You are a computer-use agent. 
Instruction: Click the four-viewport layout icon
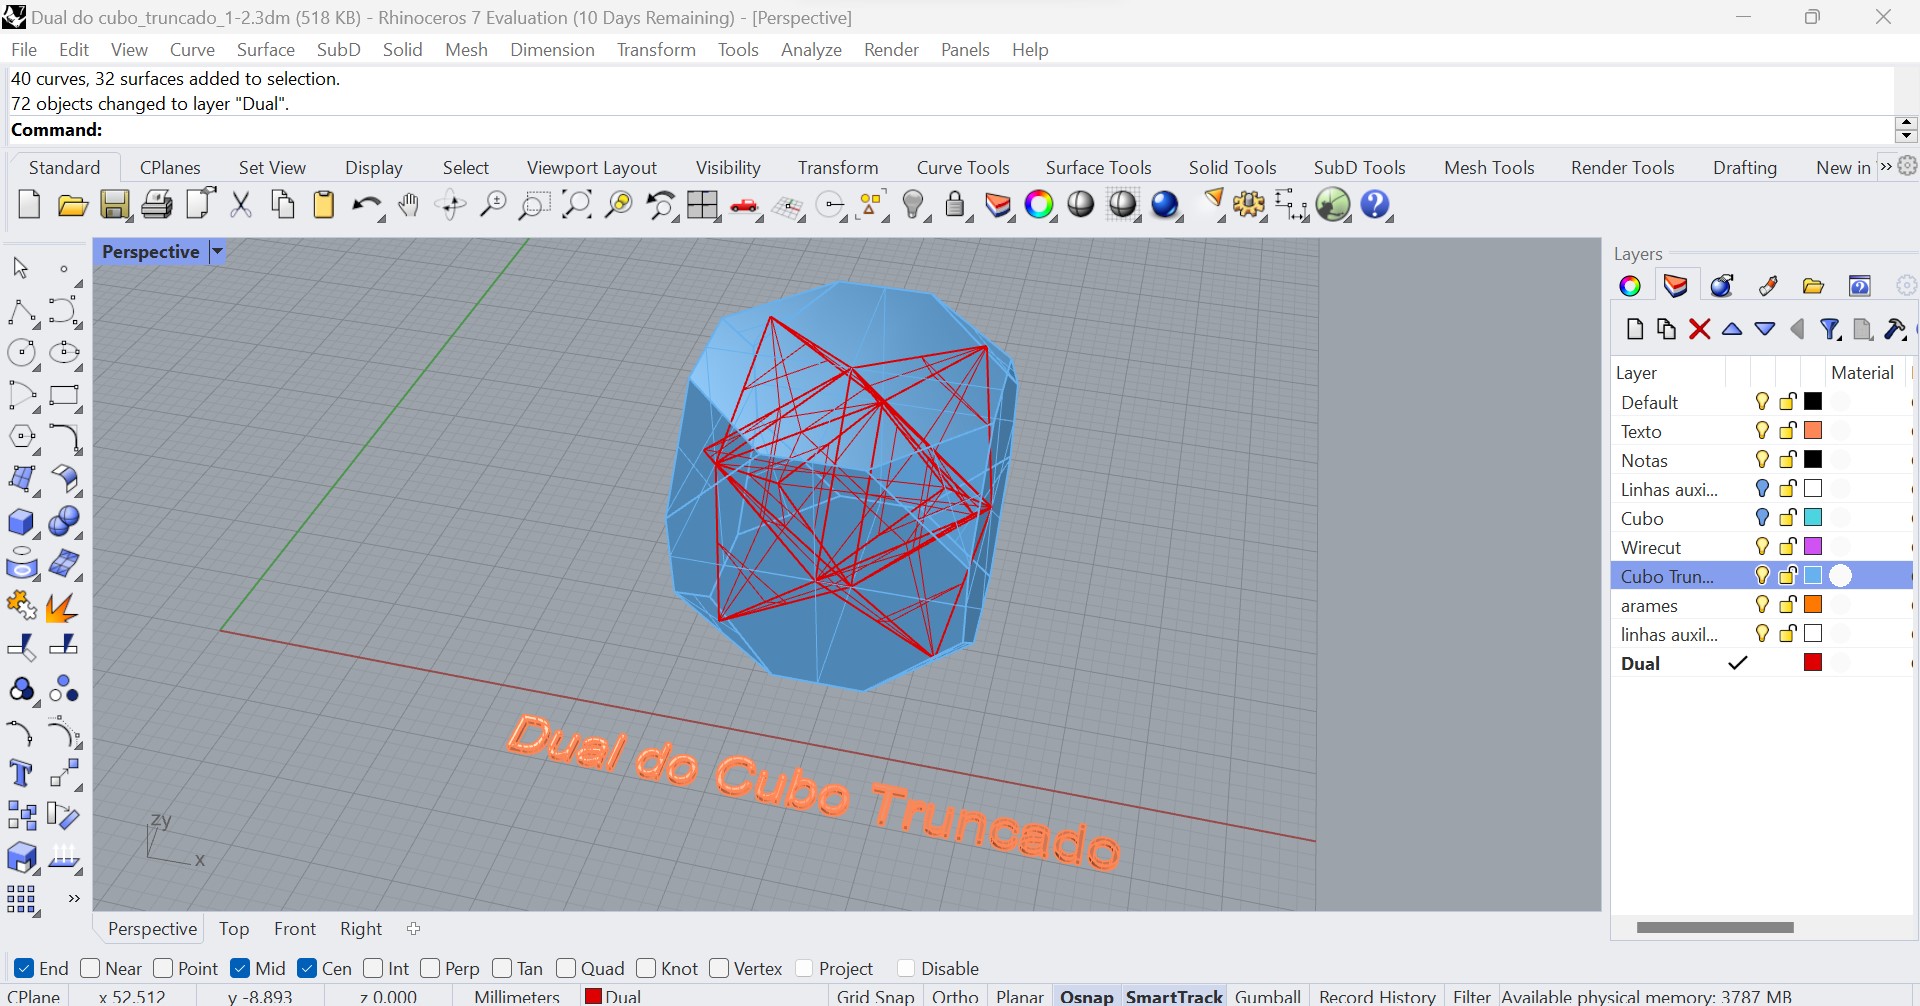[x=703, y=205]
